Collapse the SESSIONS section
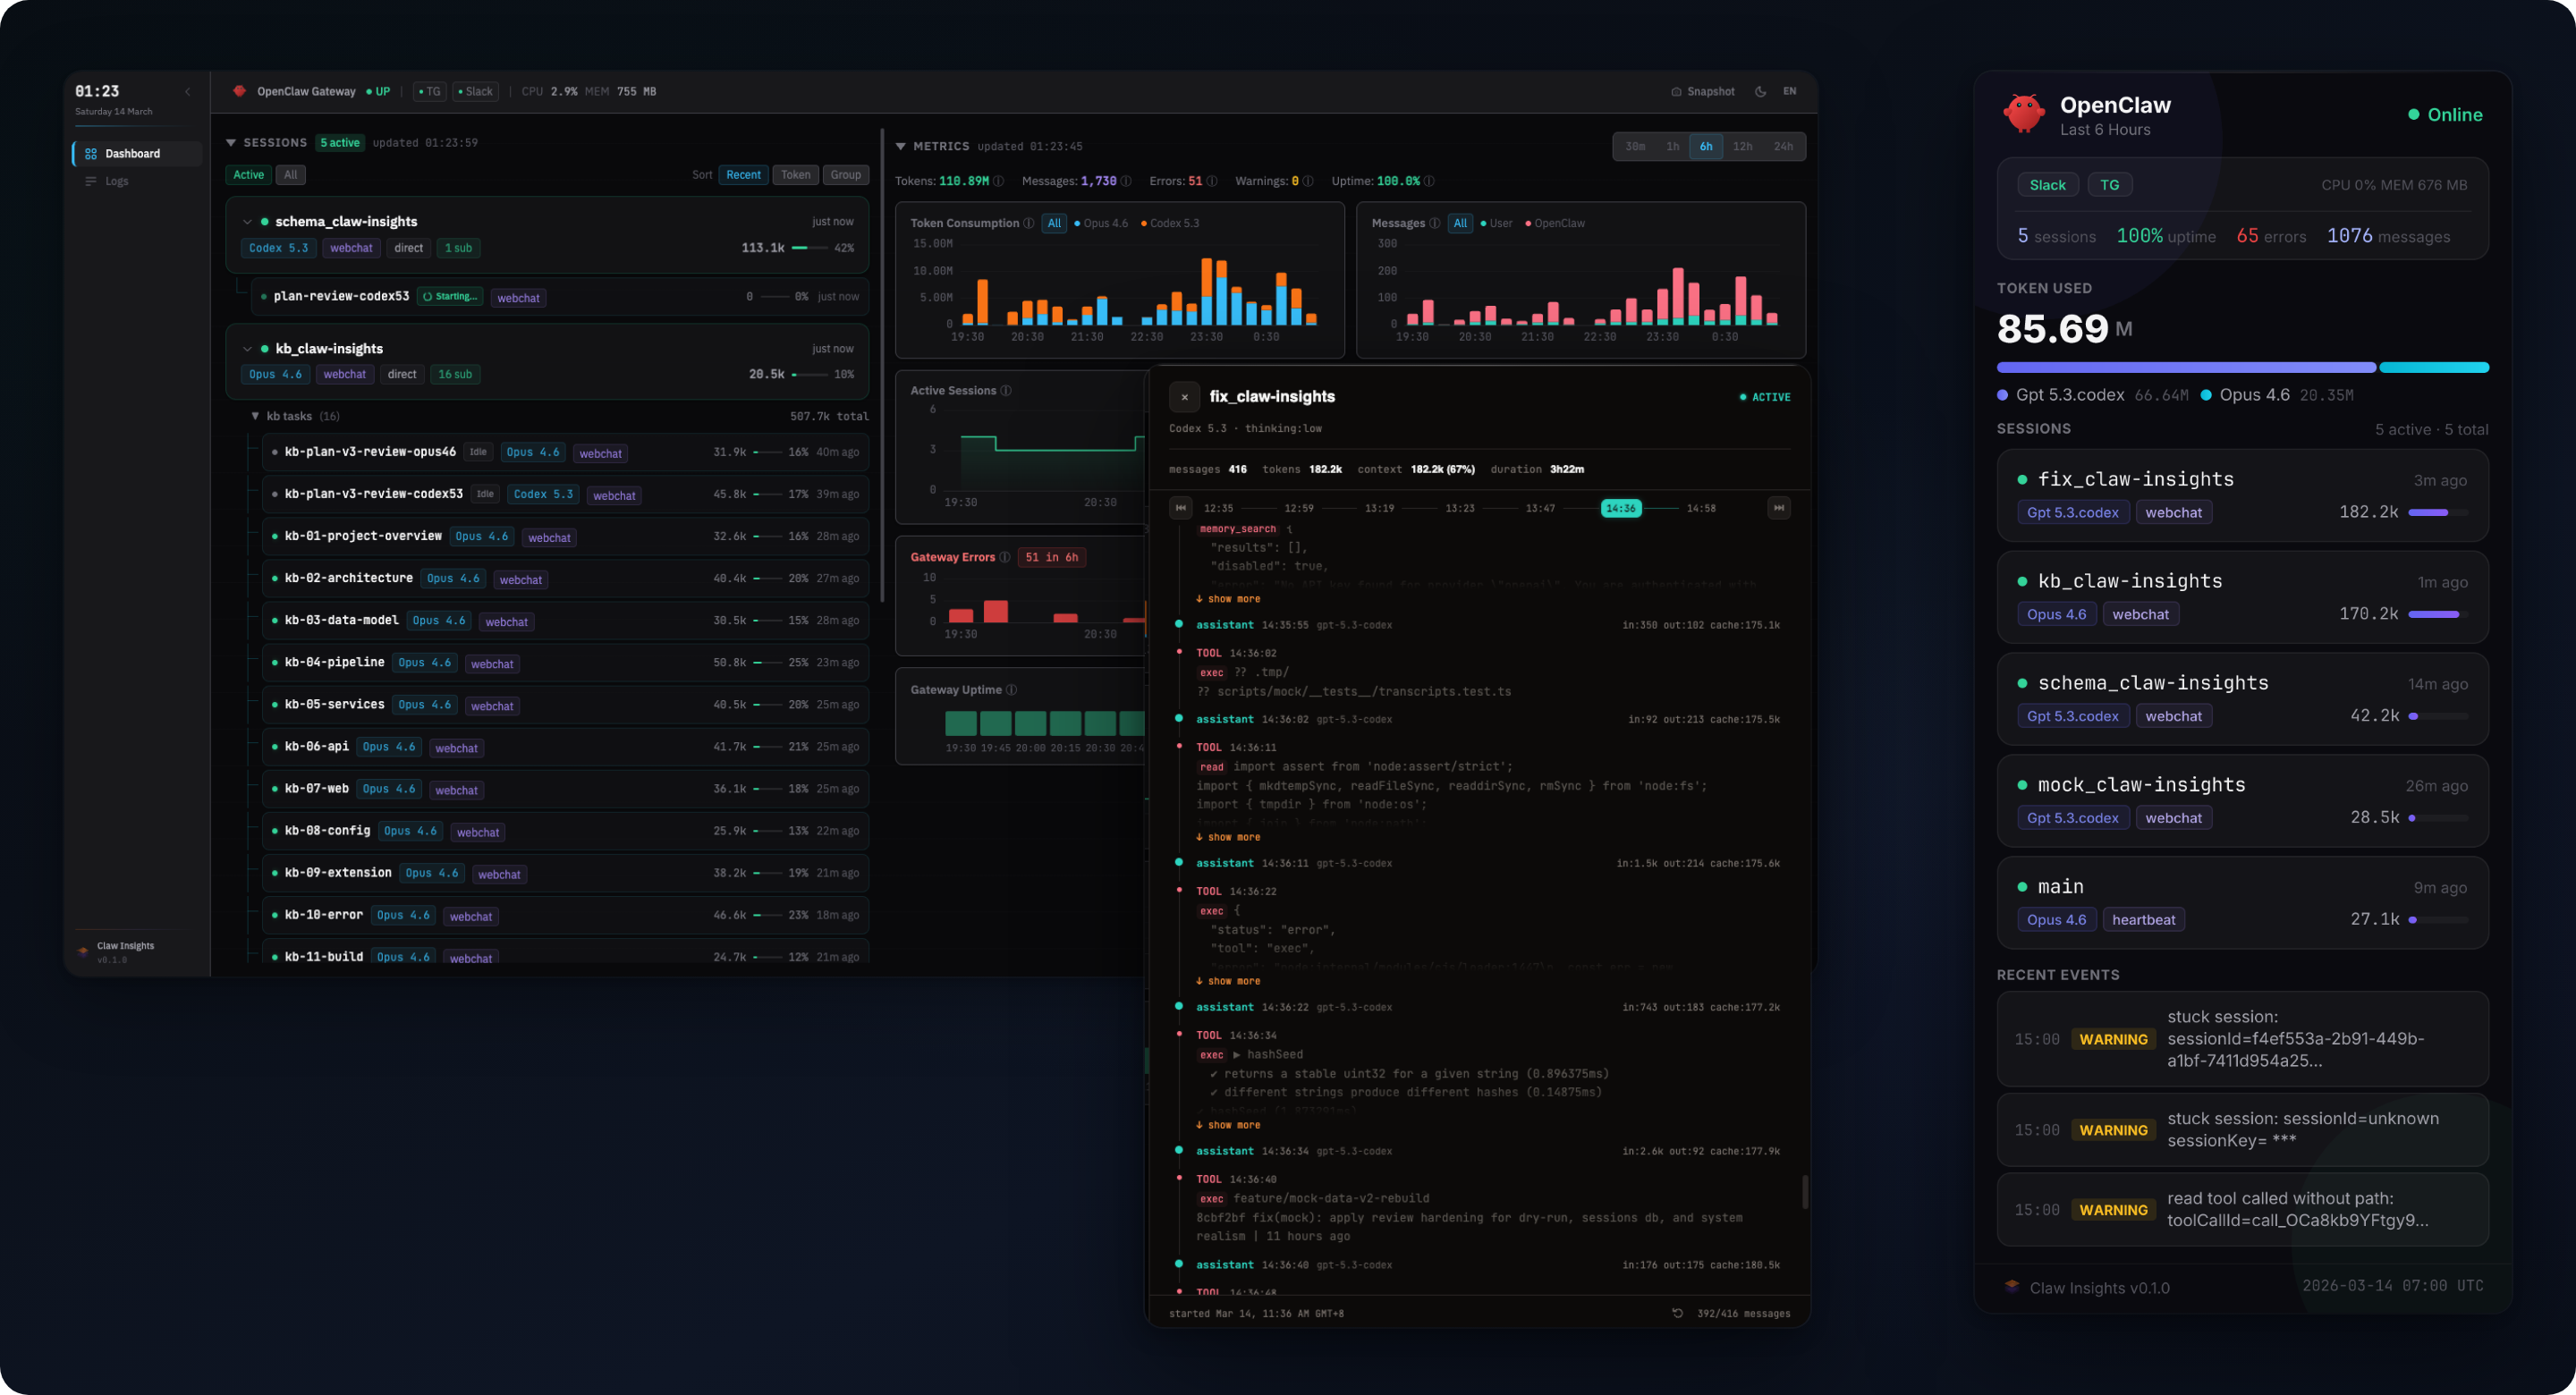 click(x=231, y=142)
